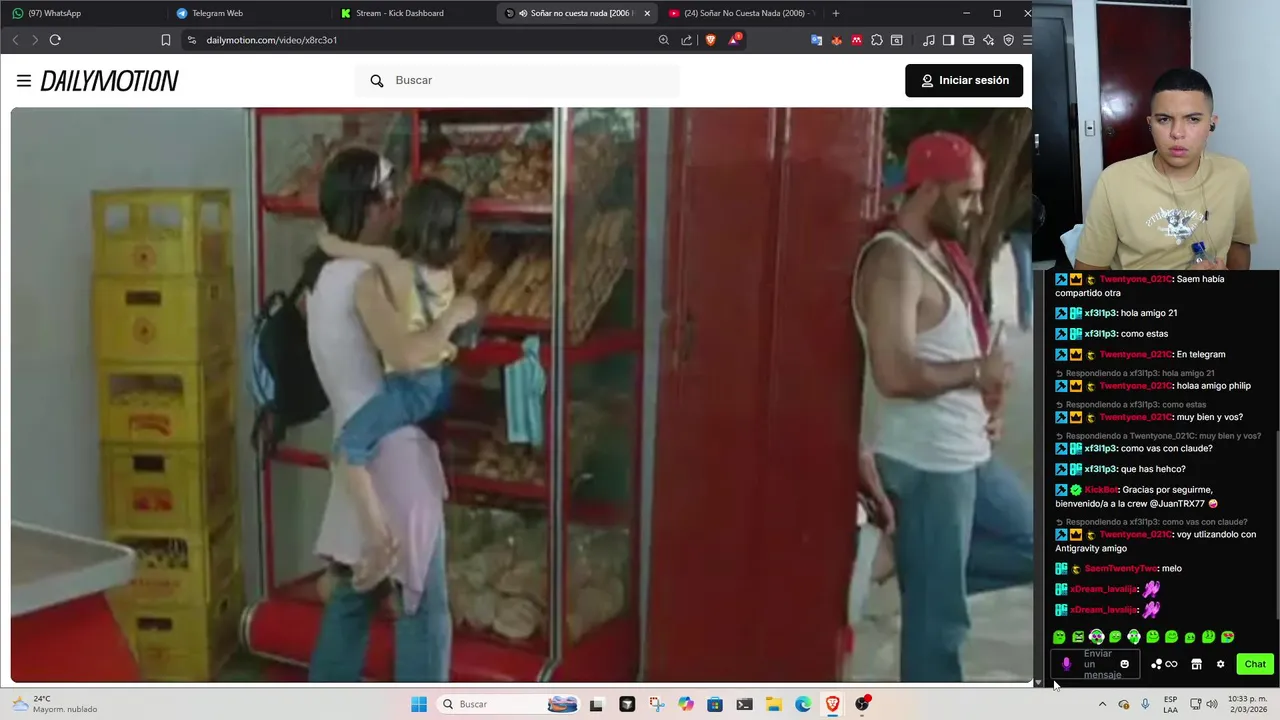
Task: Toggle the browser sidebar panel
Action: tap(949, 40)
